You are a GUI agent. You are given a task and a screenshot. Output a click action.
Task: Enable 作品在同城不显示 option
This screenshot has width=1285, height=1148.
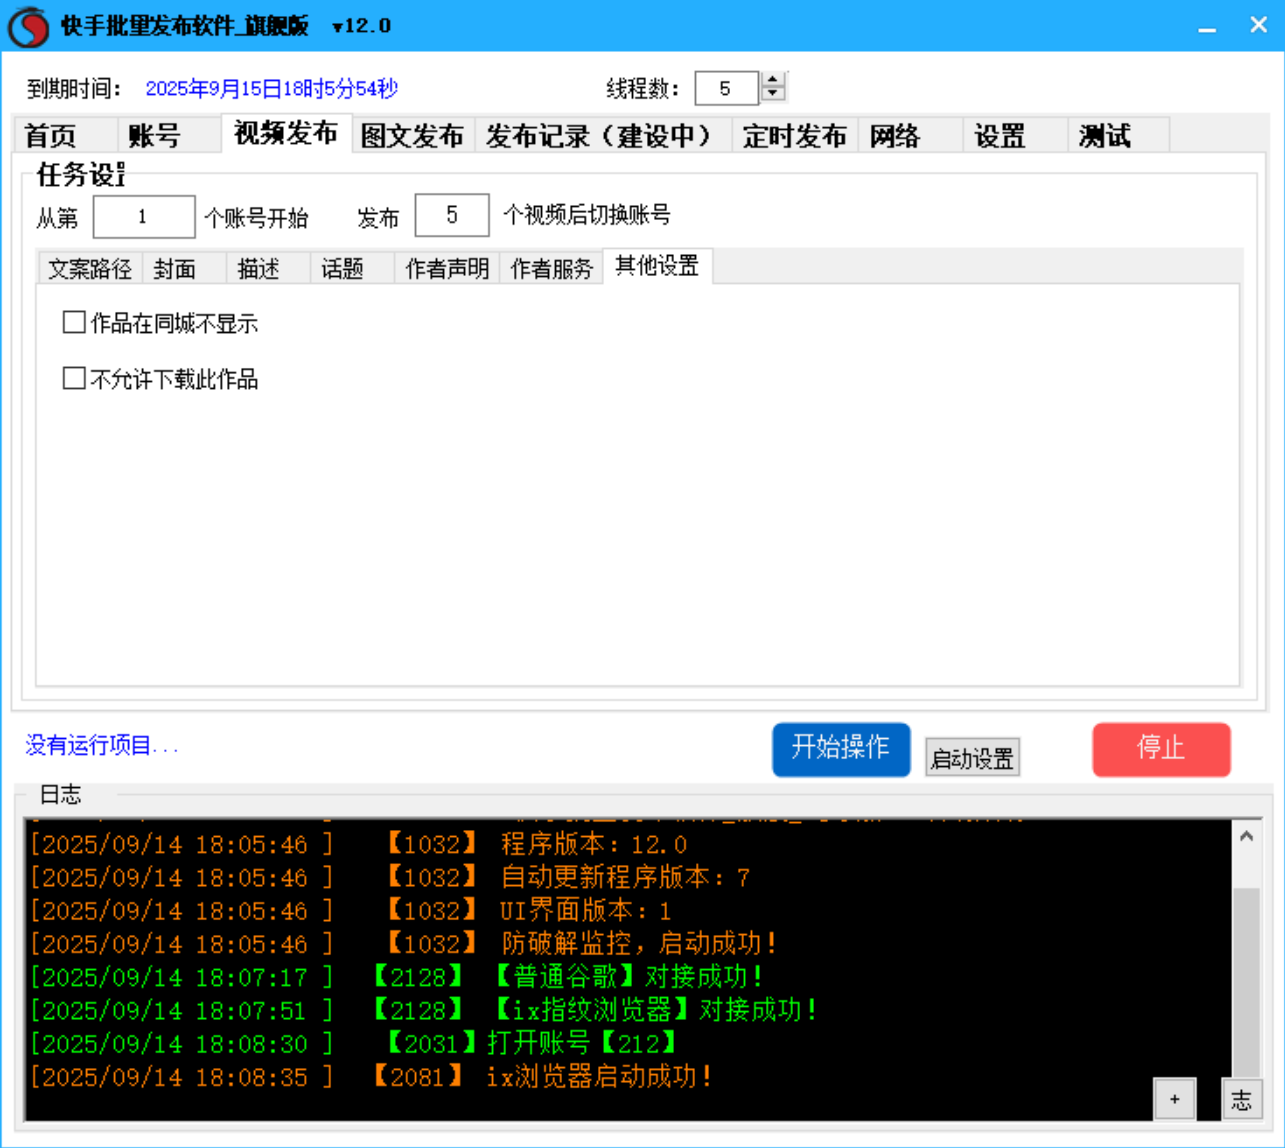(71, 322)
